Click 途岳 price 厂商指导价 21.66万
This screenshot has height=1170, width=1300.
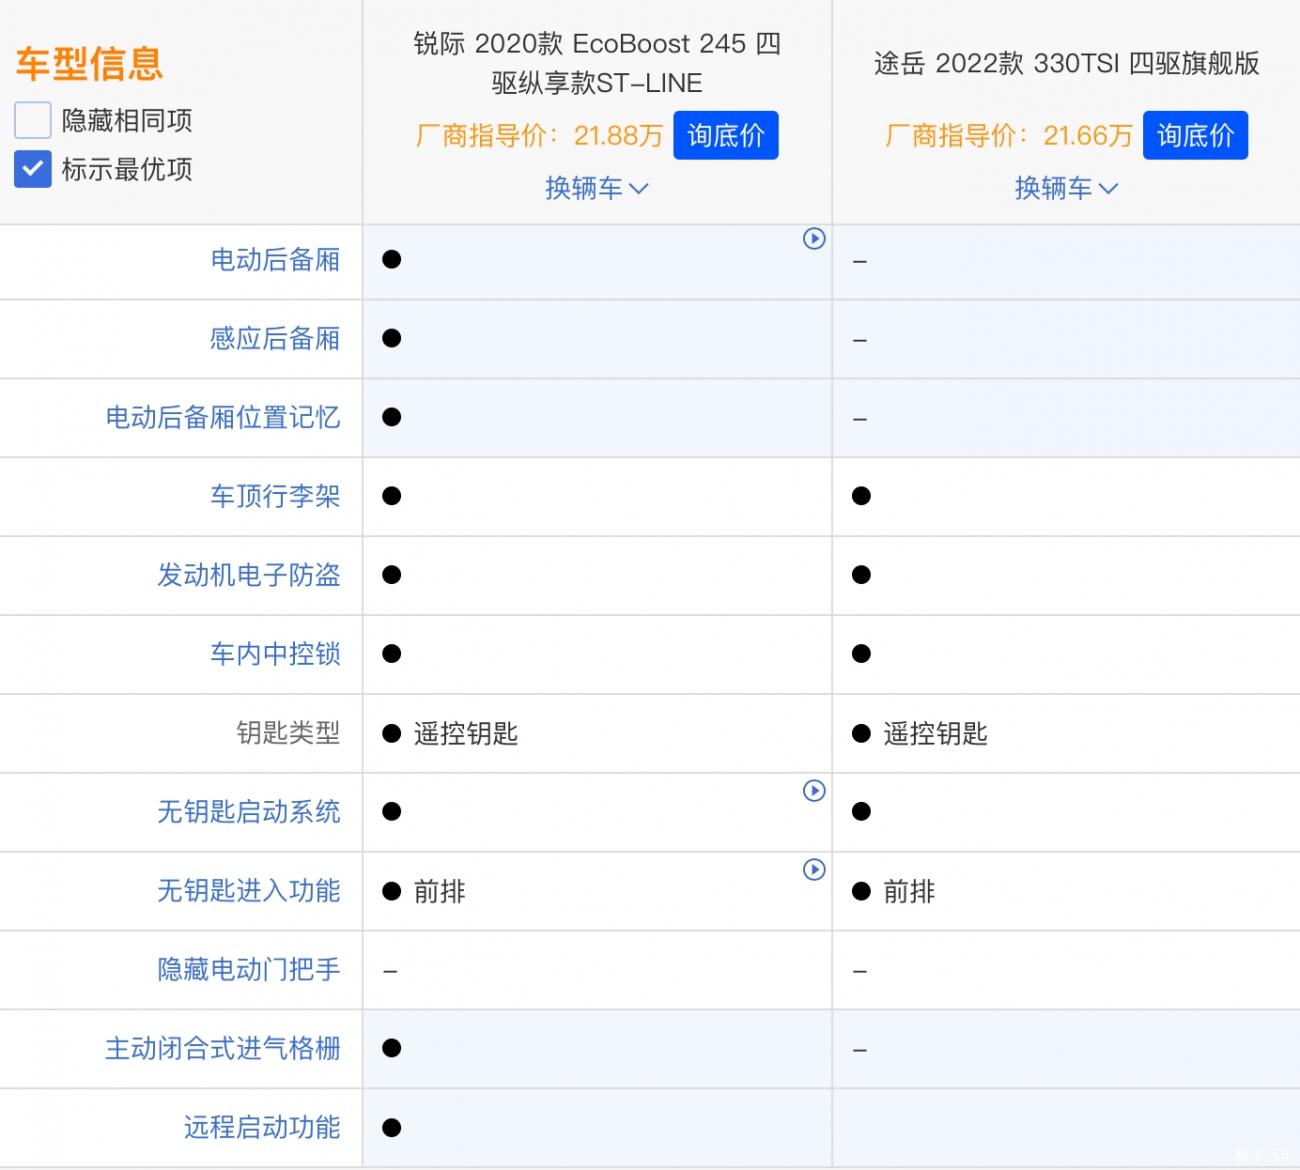point(1008,135)
